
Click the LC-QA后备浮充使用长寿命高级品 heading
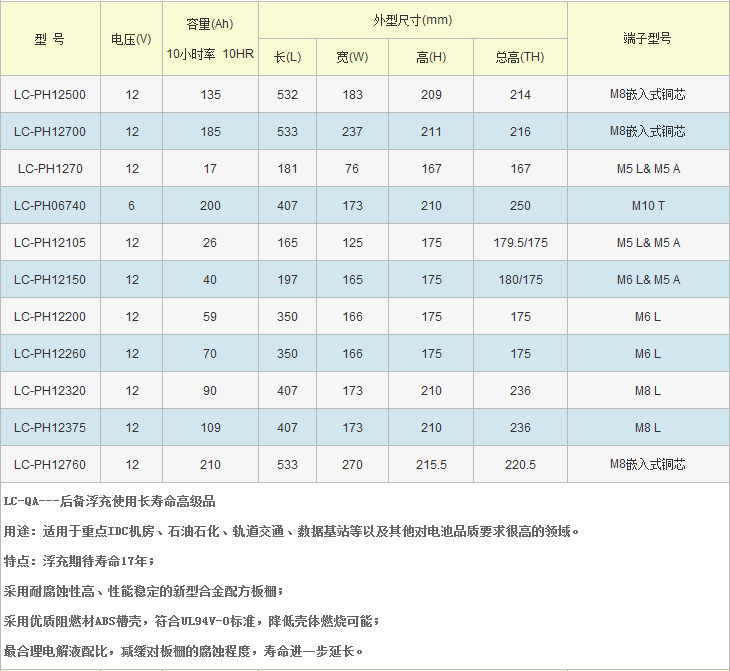[x=110, y=502]
